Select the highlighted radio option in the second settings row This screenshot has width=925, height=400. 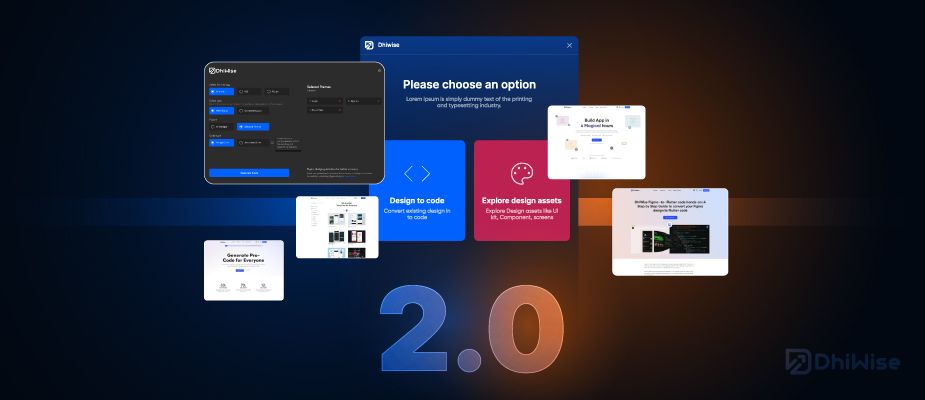[x=222, y=110]
